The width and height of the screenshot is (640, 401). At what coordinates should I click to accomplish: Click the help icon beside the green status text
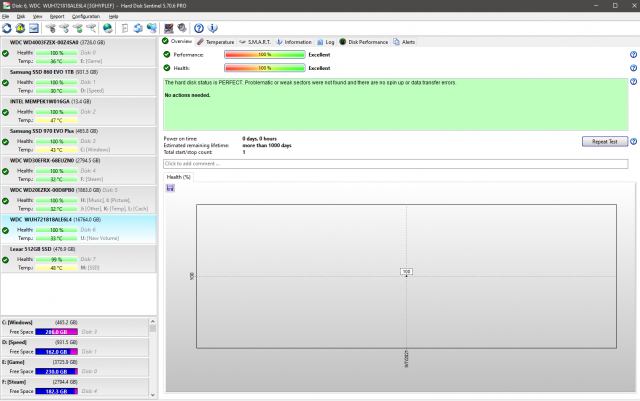point(634,82)
